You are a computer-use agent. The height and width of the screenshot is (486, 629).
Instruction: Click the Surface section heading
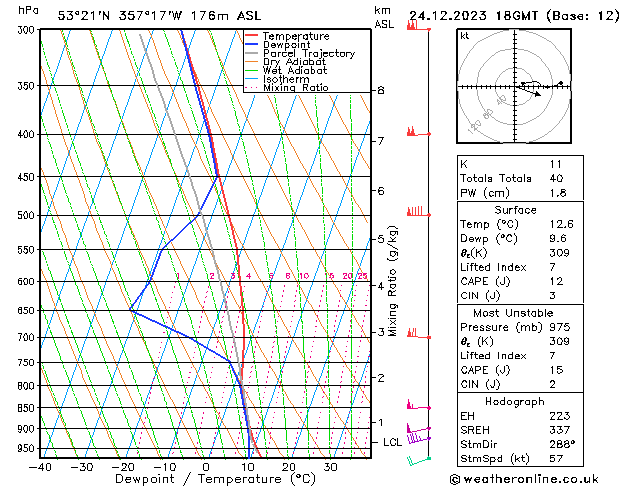click(x=515, y=210)
